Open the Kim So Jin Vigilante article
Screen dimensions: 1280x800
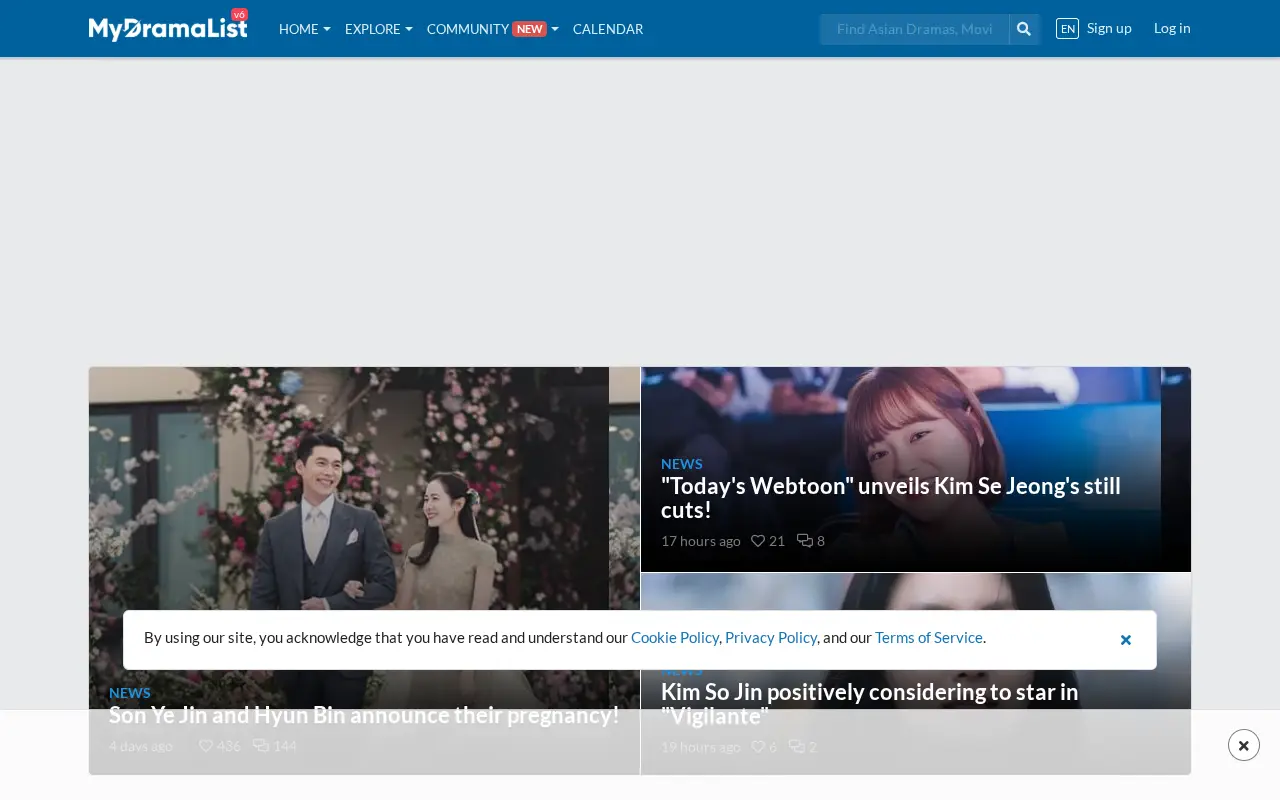pyautogui.click(x=870, y=704)
